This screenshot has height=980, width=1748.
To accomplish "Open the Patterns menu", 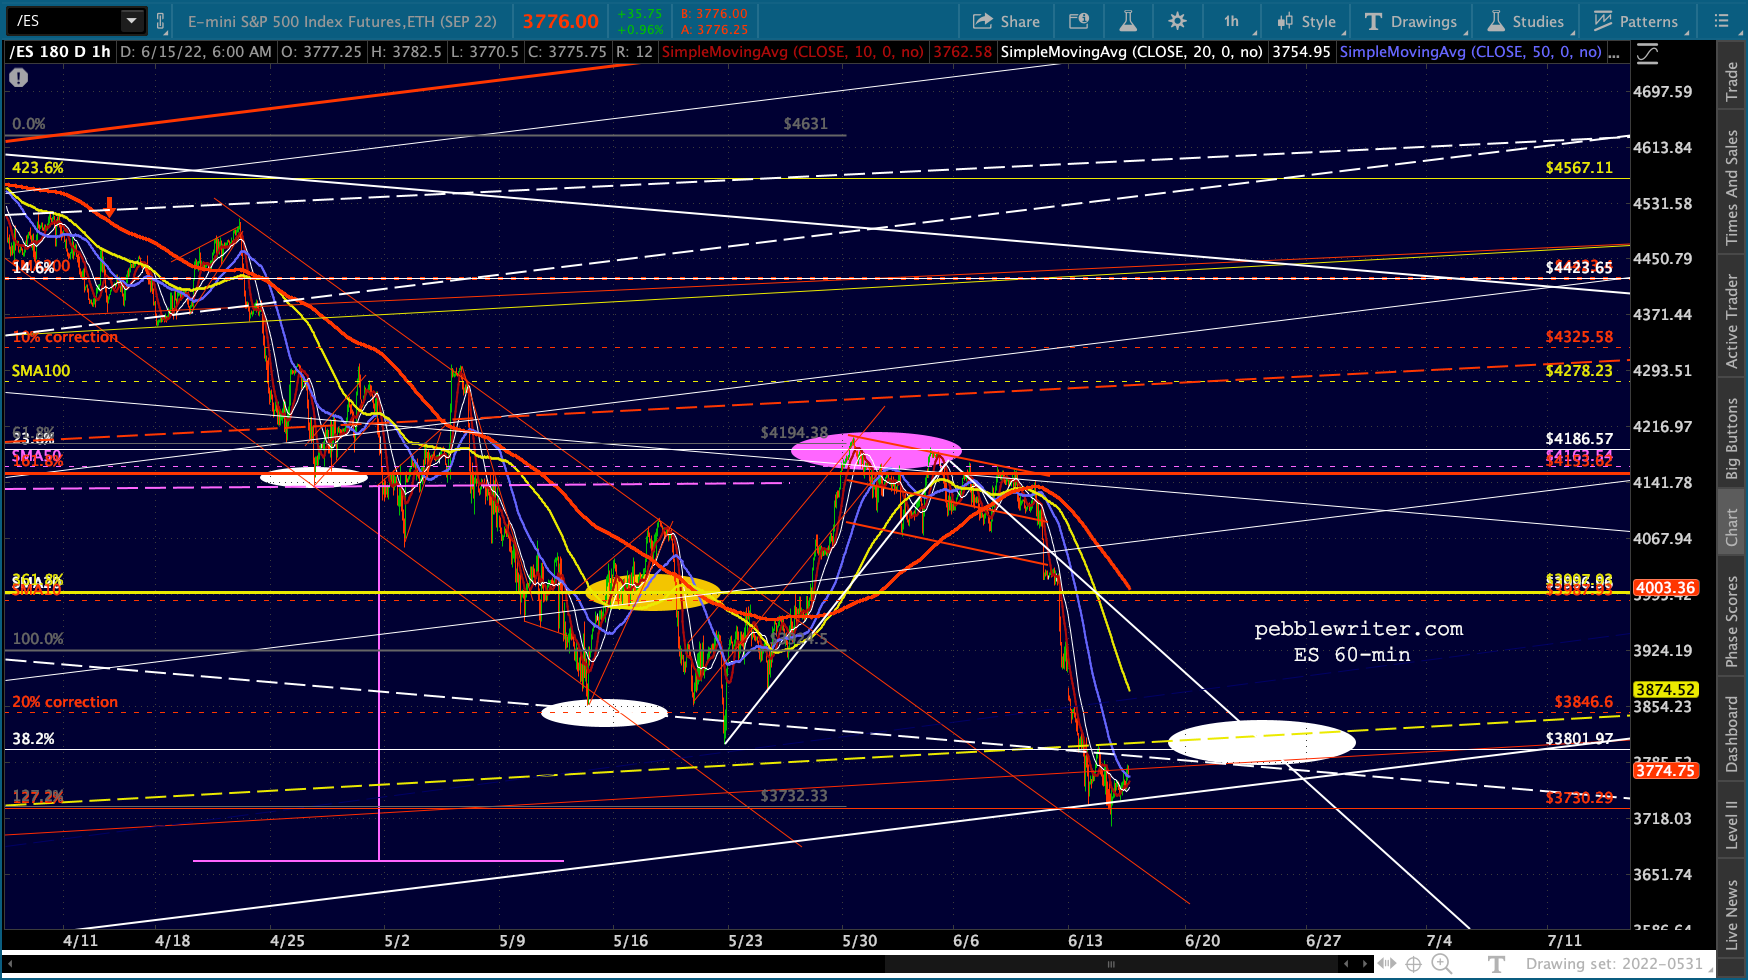I will [1636, 21].
